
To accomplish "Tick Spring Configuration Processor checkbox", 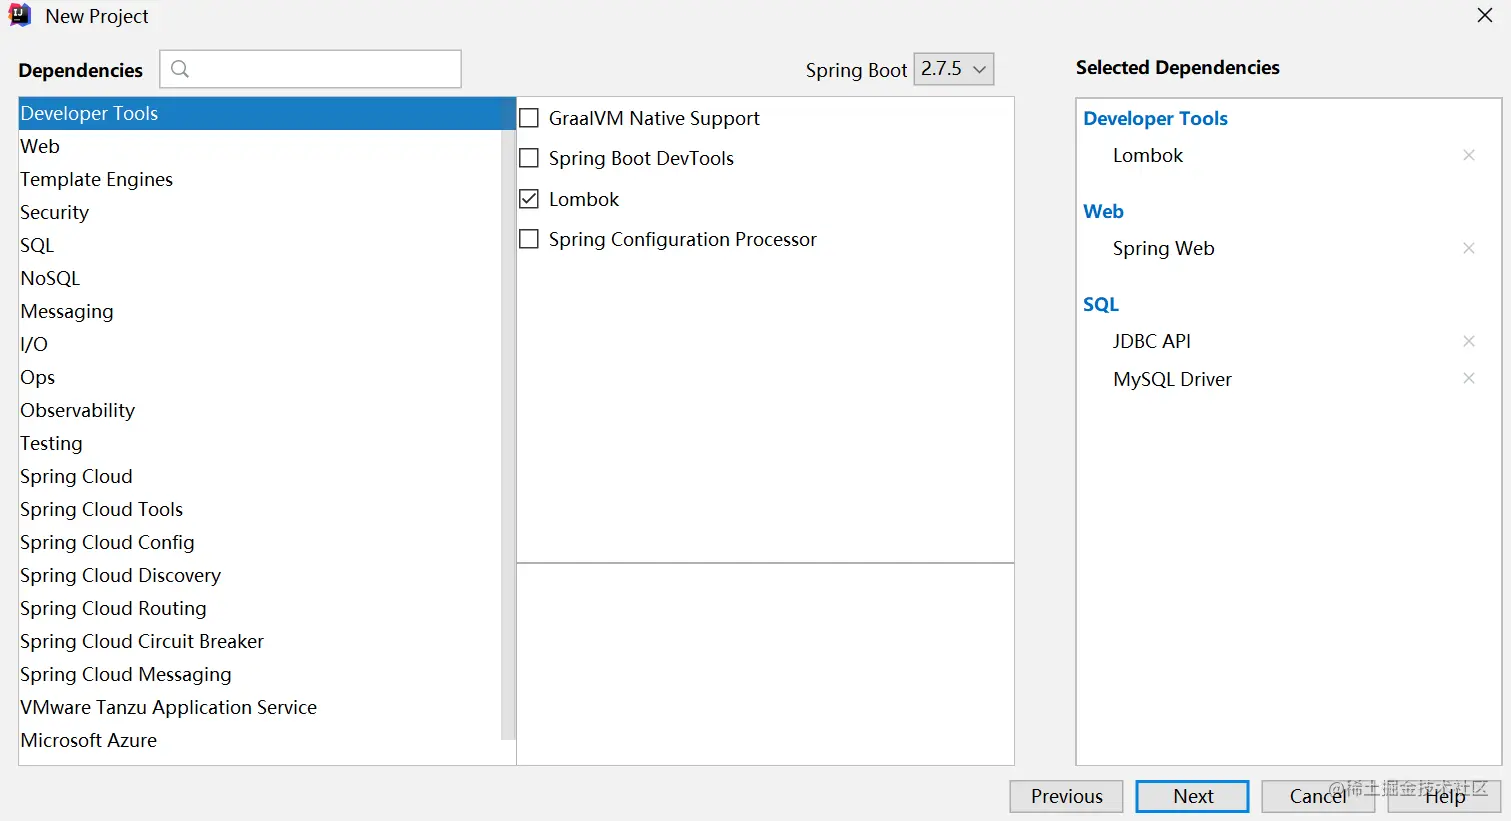I will (x=529, y=239).
